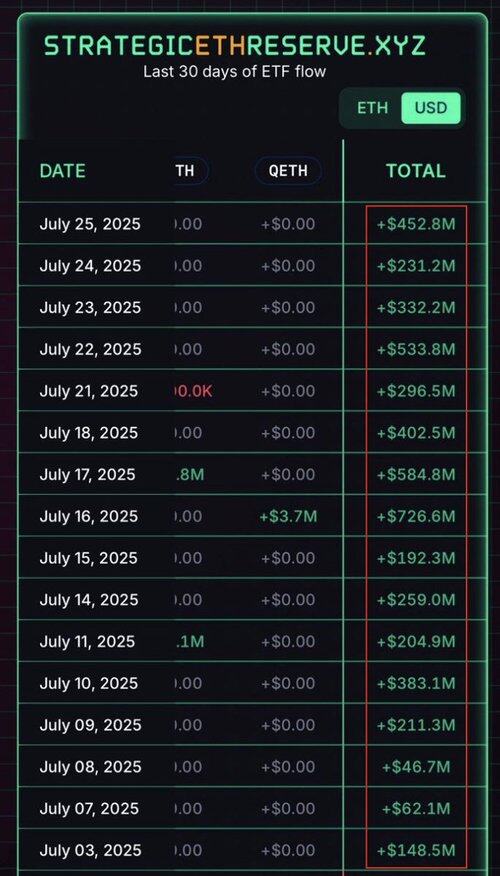Click the +$584.8M total for July 17
Image resolution: width=500 pixels, height=876 pixels.
[x=416, y=474]
